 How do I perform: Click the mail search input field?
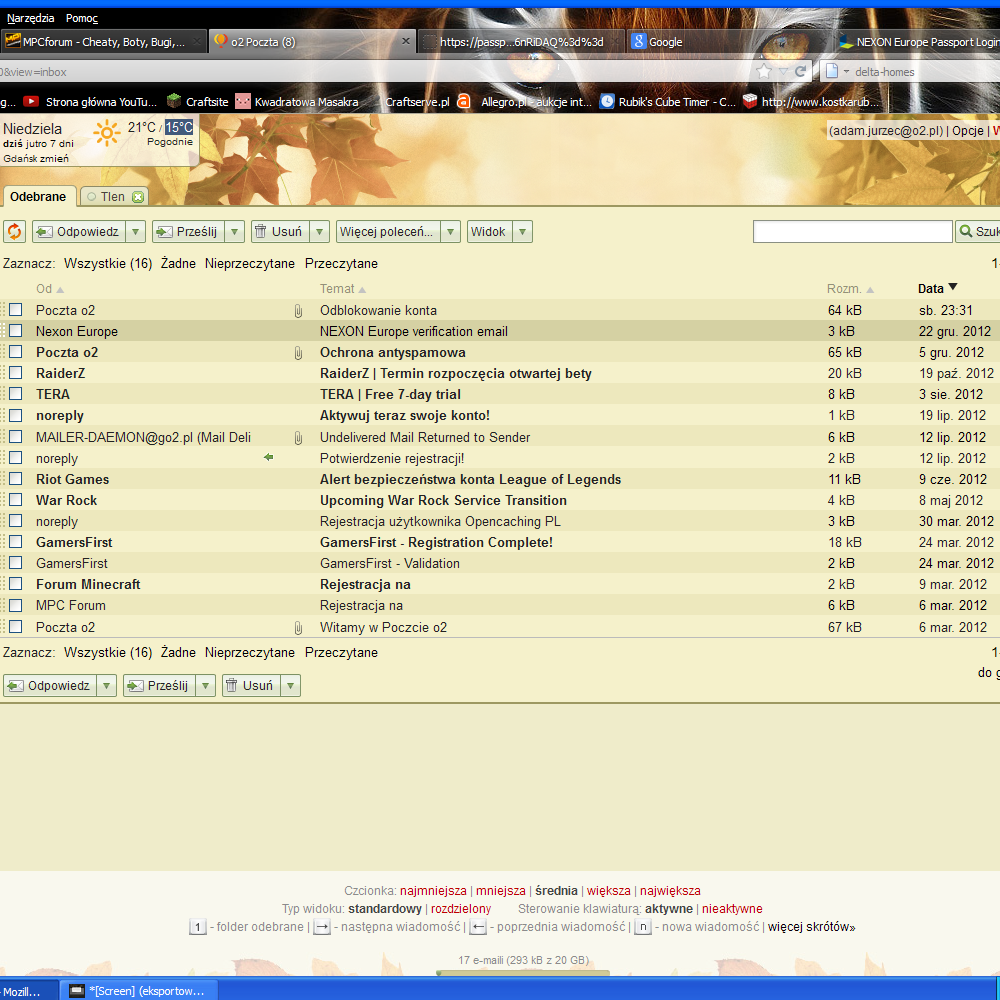[x=852, y=232]
